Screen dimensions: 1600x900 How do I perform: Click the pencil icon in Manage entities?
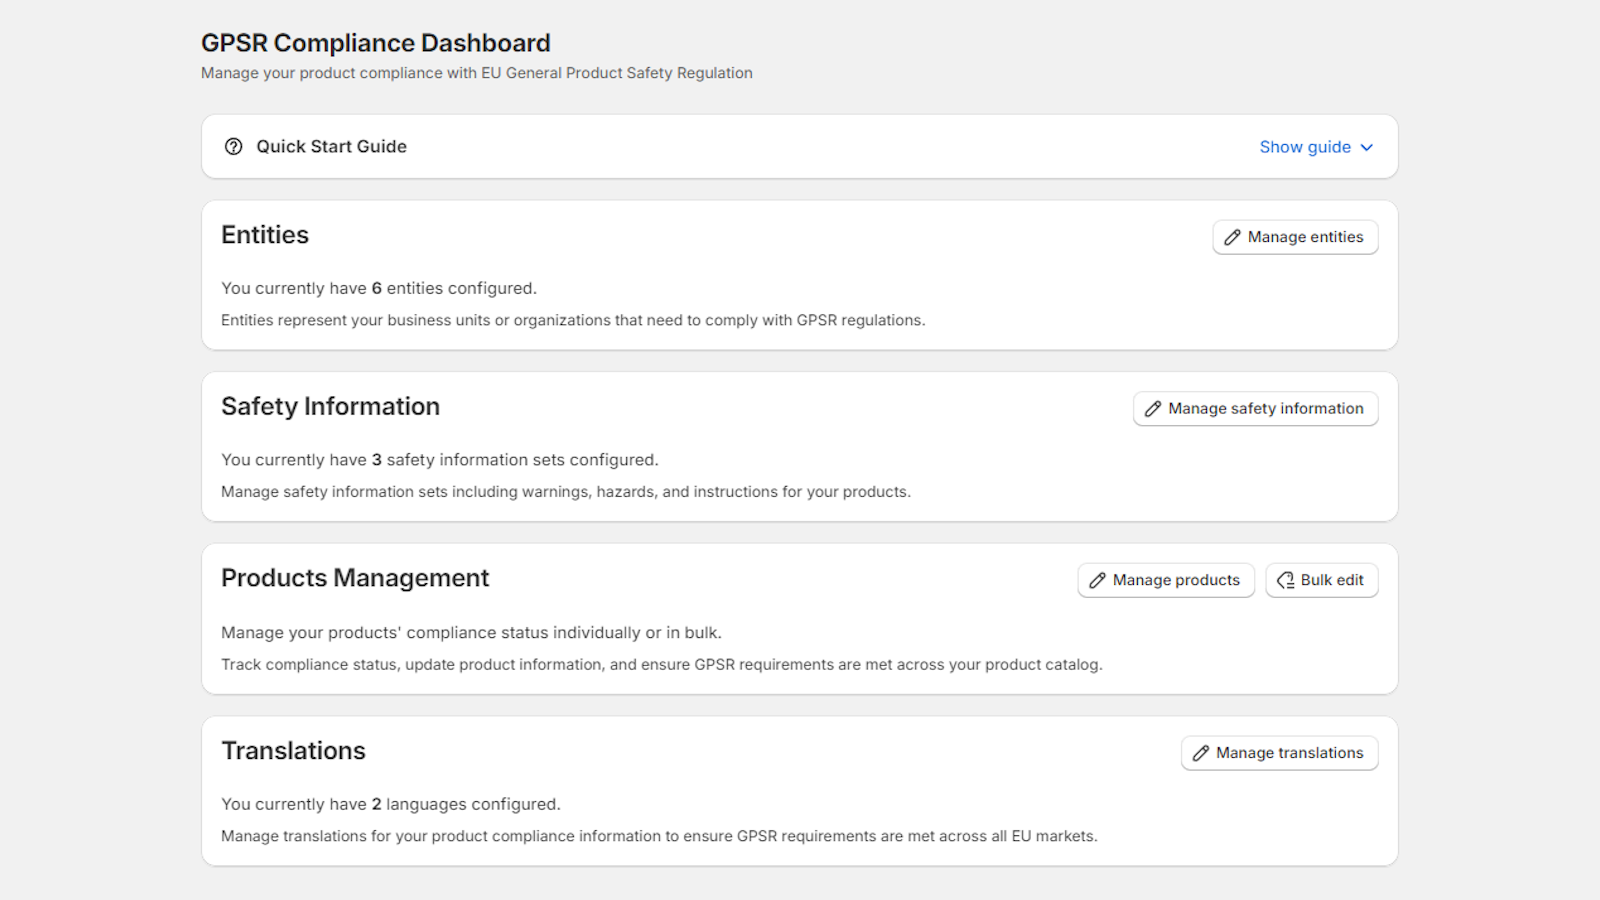[x=1232, y=237]
